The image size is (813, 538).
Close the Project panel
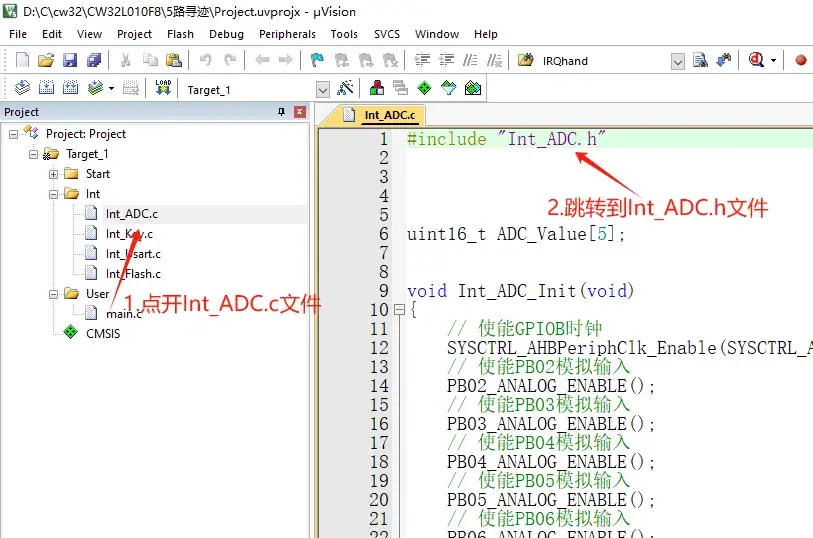tap(299, 112)
